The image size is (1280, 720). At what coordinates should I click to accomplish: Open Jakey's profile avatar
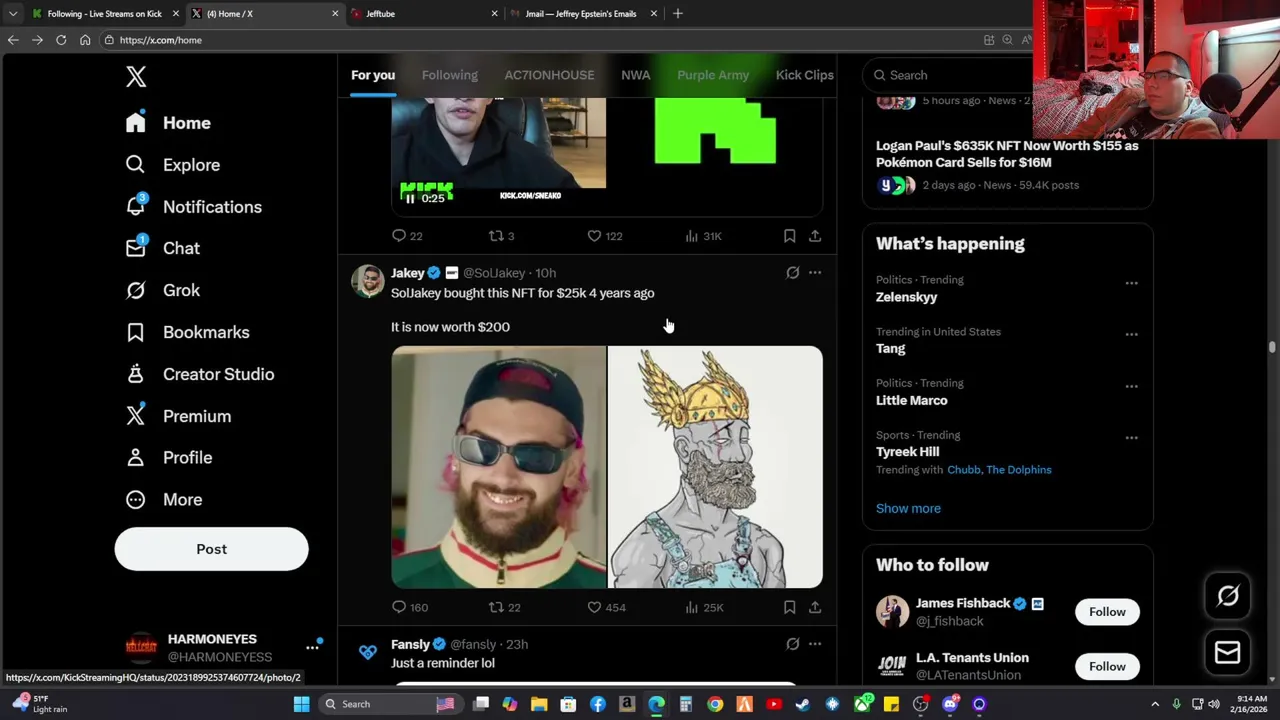[x=368, y=281]
